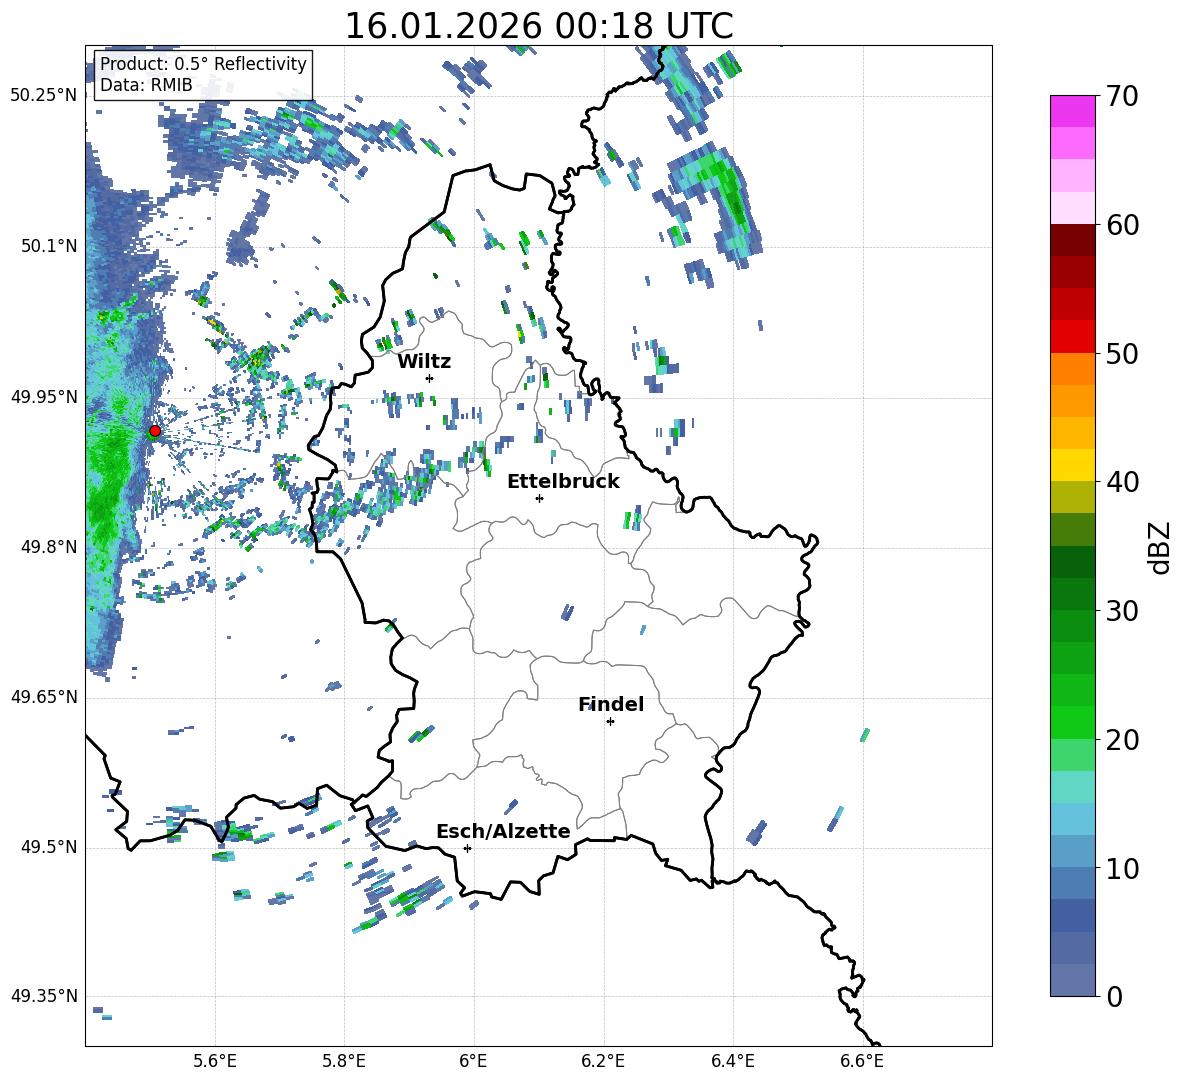
Task: Click the 6.6°E longitude label
Action: pos(862,1061)
